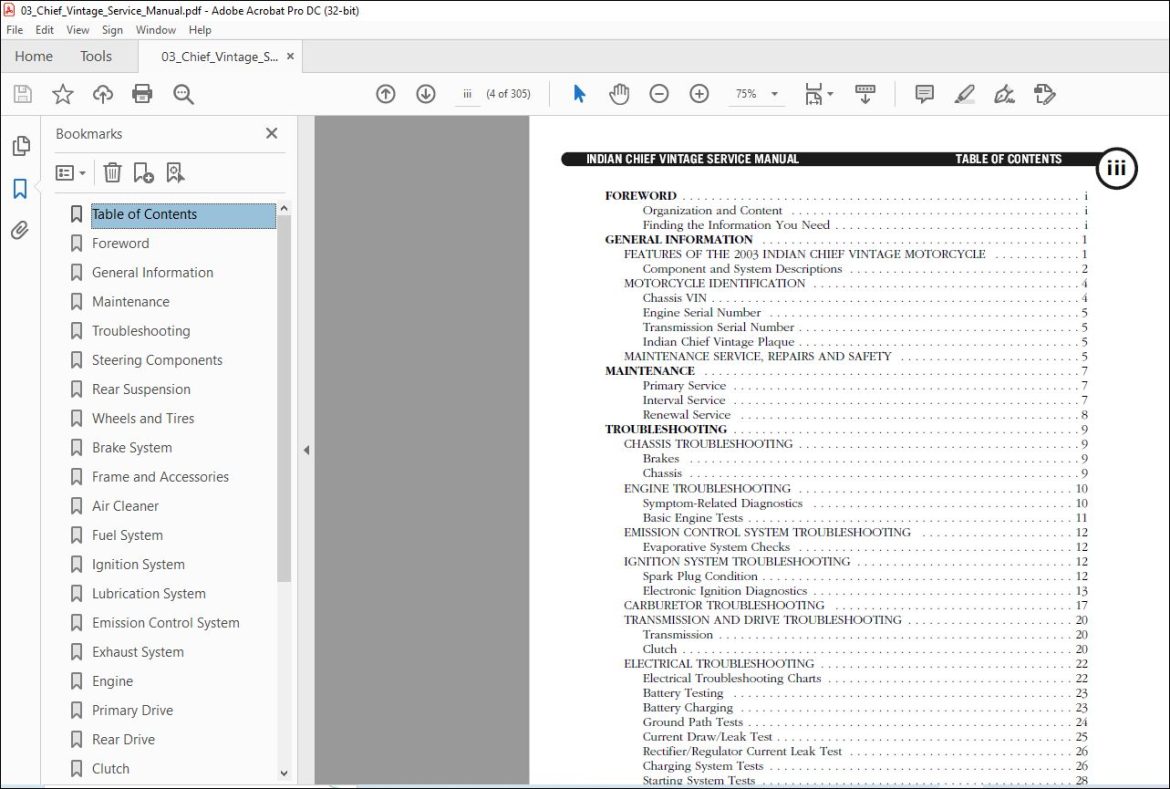Jump to the Emission Control System bookmark

click(166, 623)
